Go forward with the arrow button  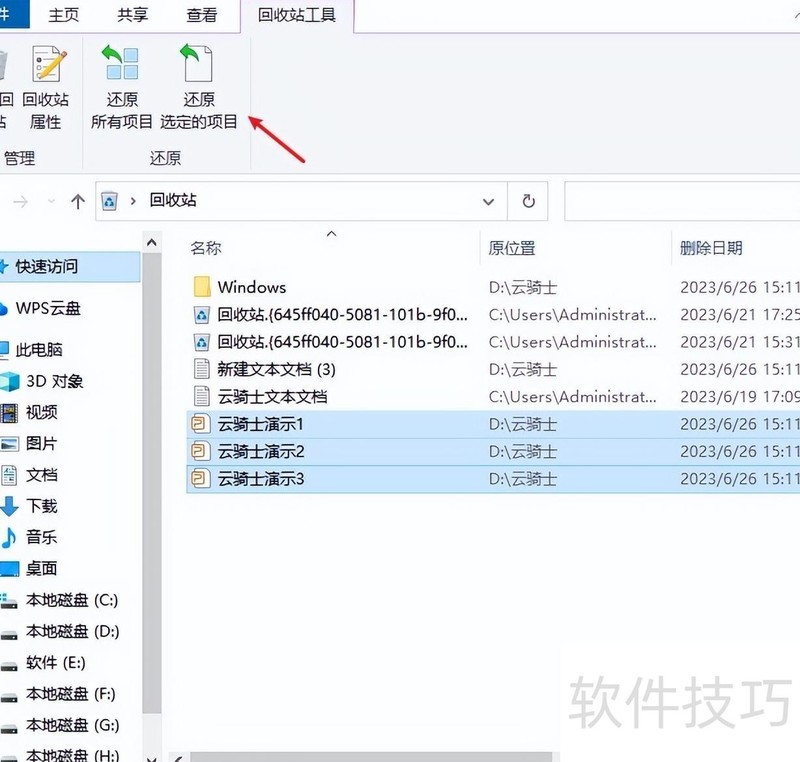[20, 202]
